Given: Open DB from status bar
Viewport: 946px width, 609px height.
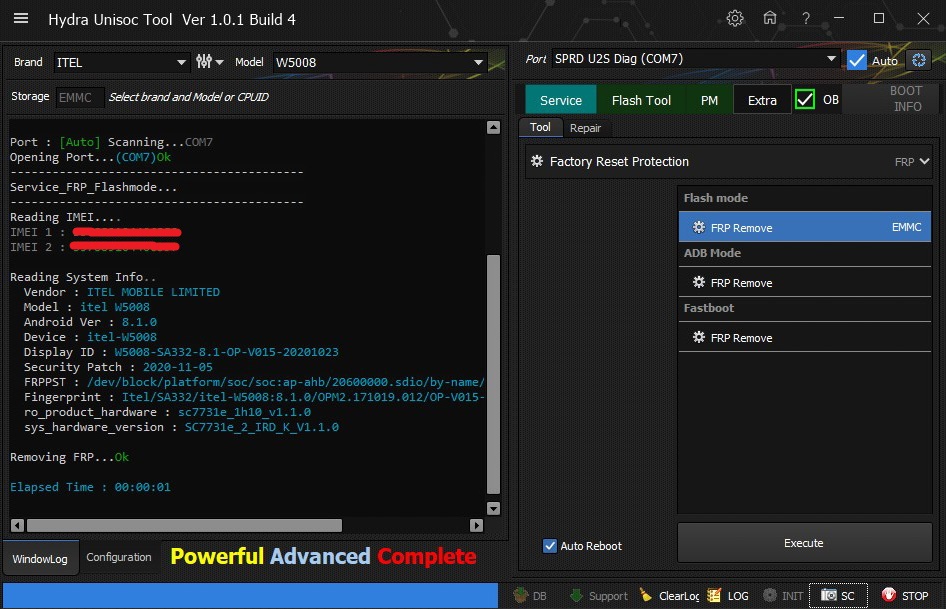Looking at the screenshot, I should pos(530,596).
